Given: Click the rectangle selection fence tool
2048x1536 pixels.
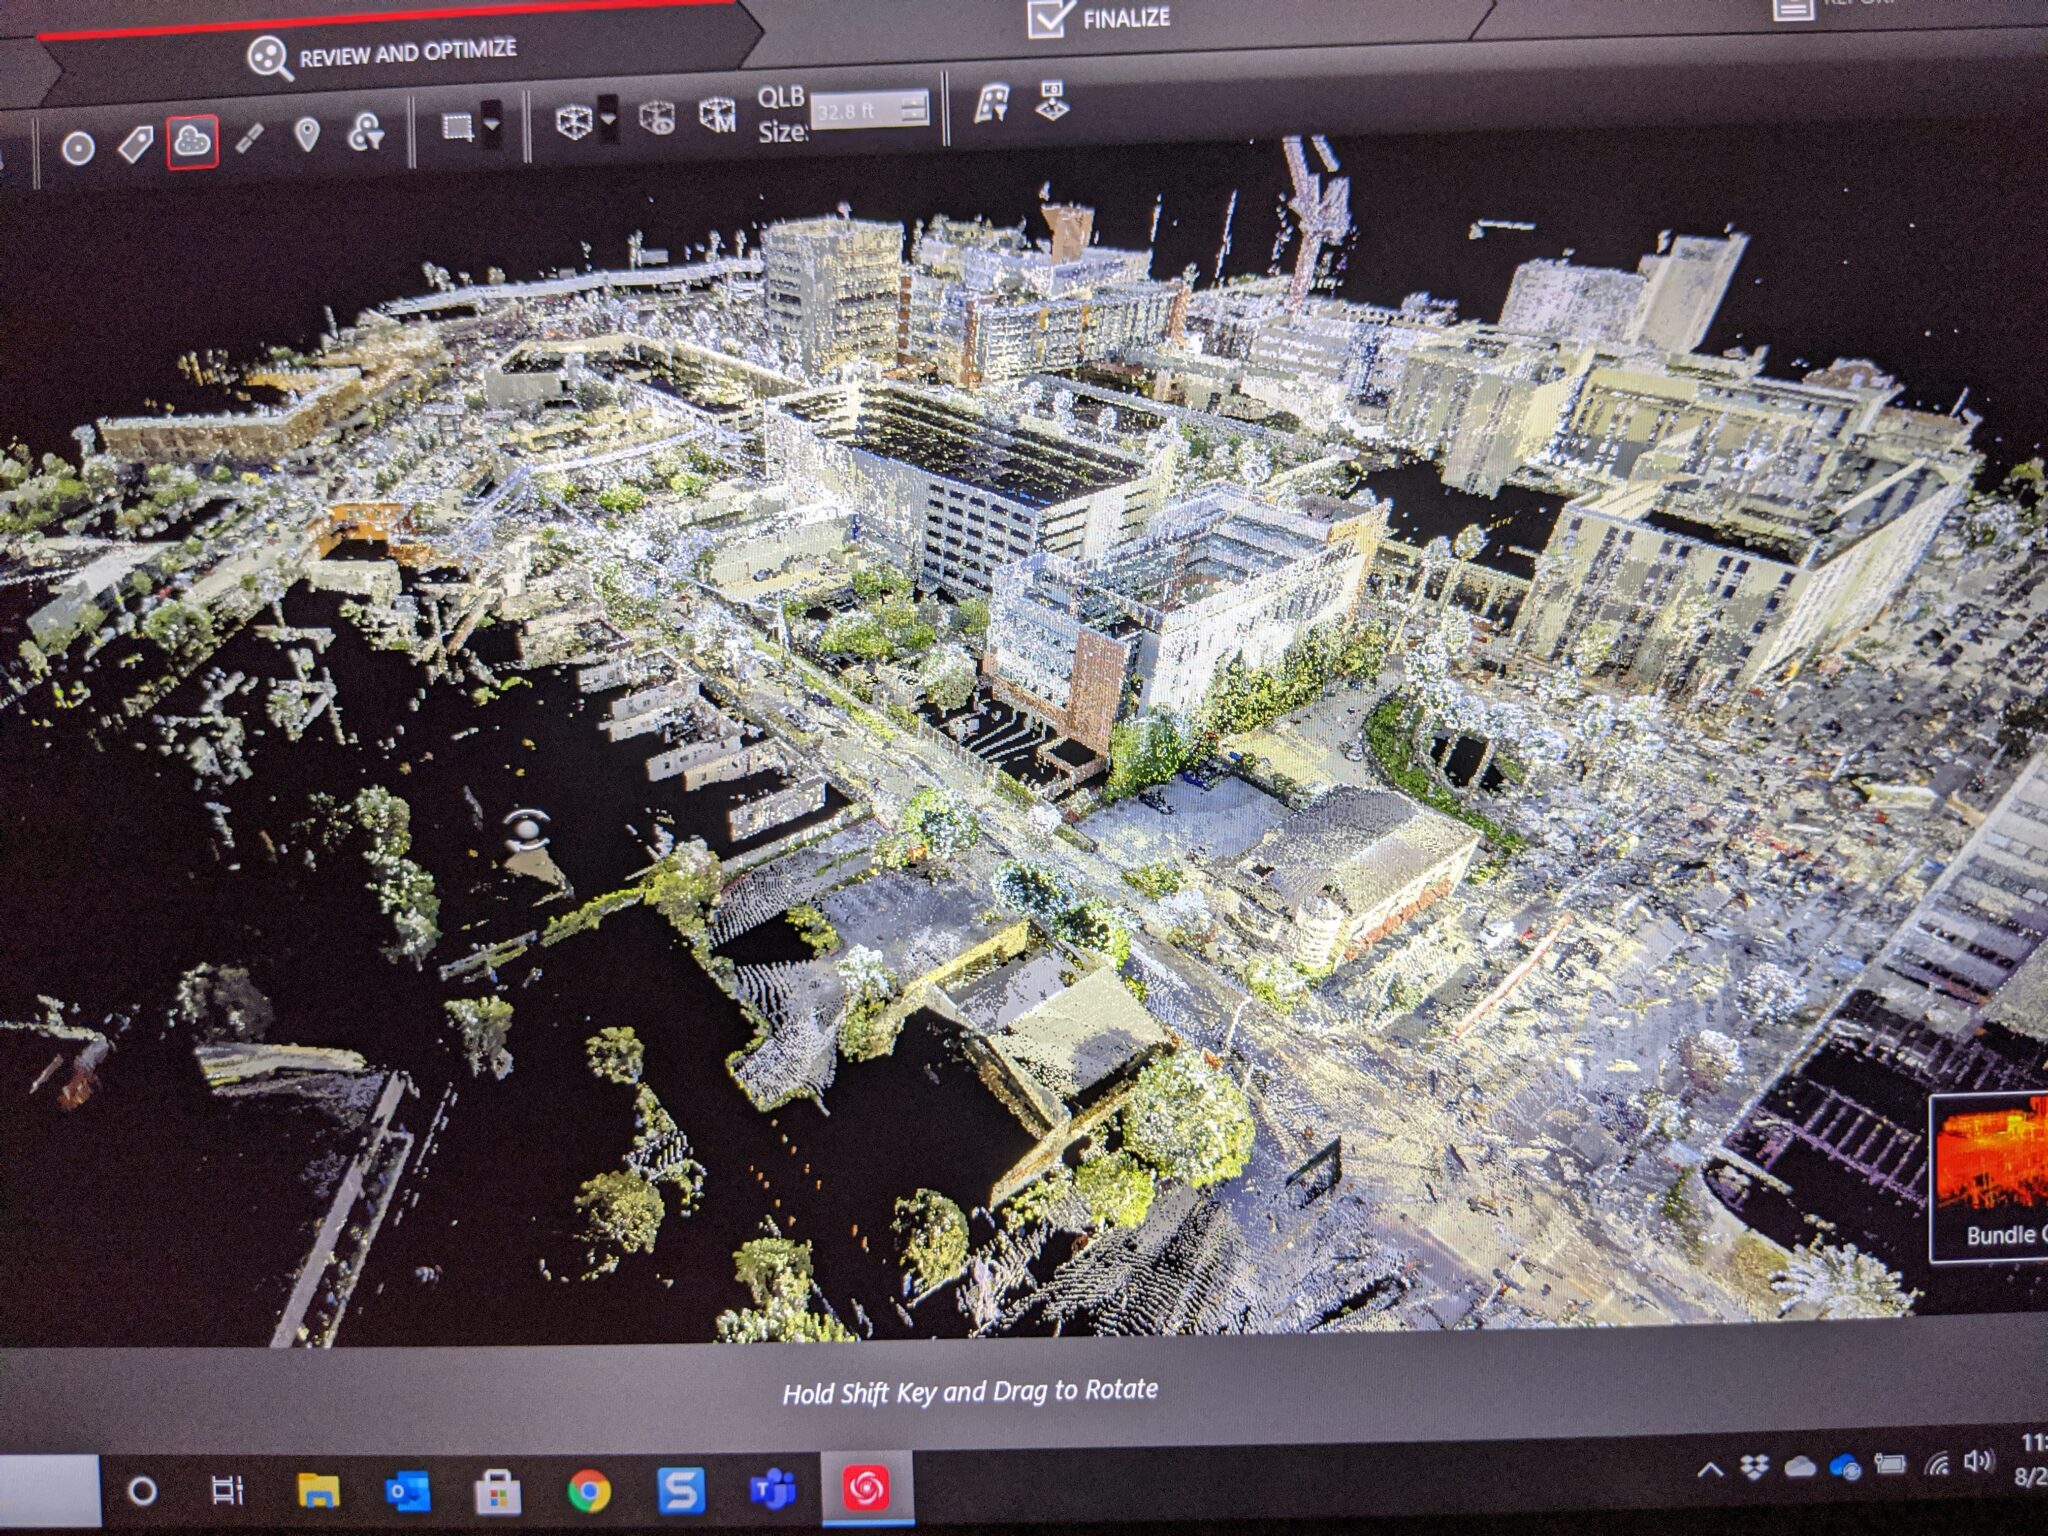Looking at the screenshot, I should pyautogui.click(x=457, y=127).
